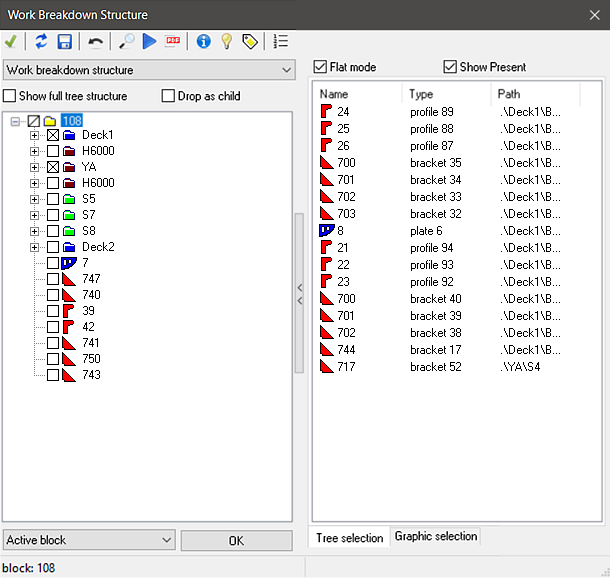This screenshot has width=610, height=578.
Task: Expand the Deck2 tree node
Action: (x=35, y=247)
